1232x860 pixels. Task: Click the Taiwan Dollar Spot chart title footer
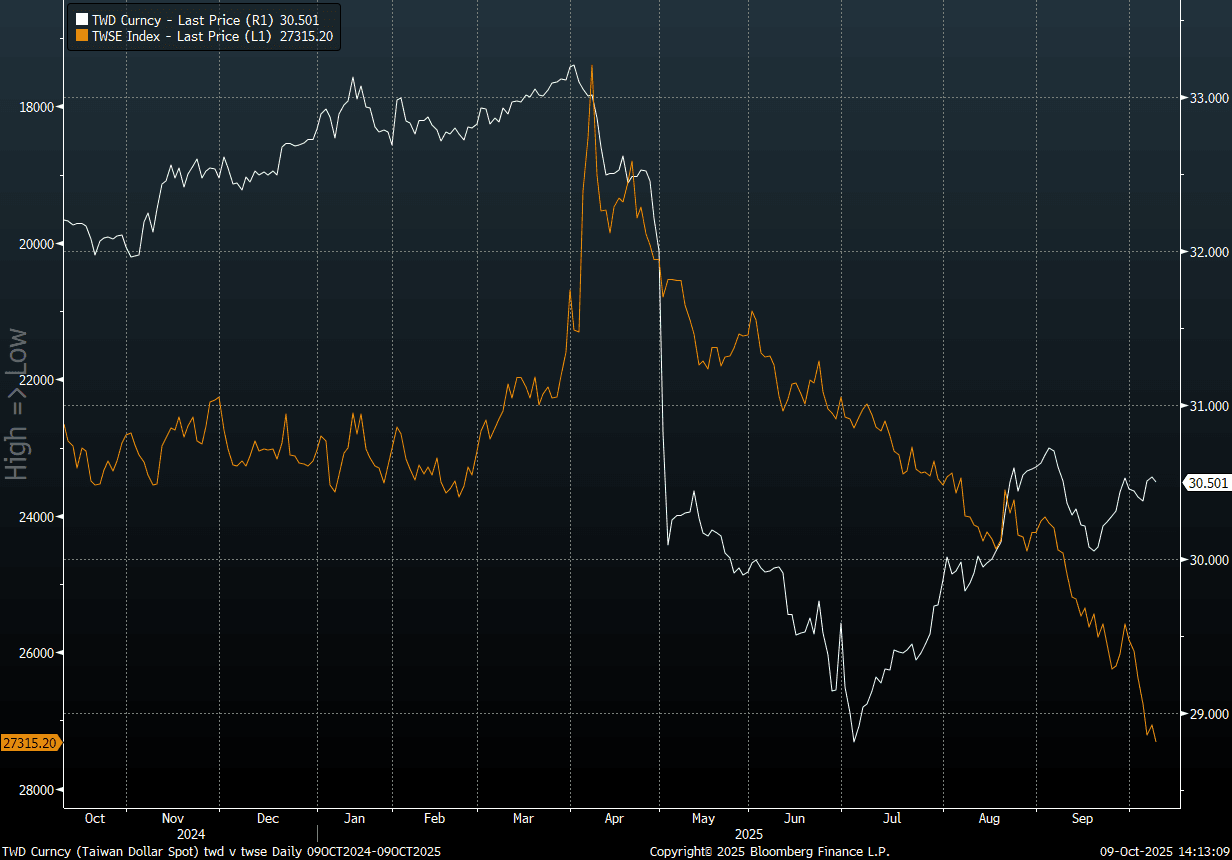[x=220, y=852]
